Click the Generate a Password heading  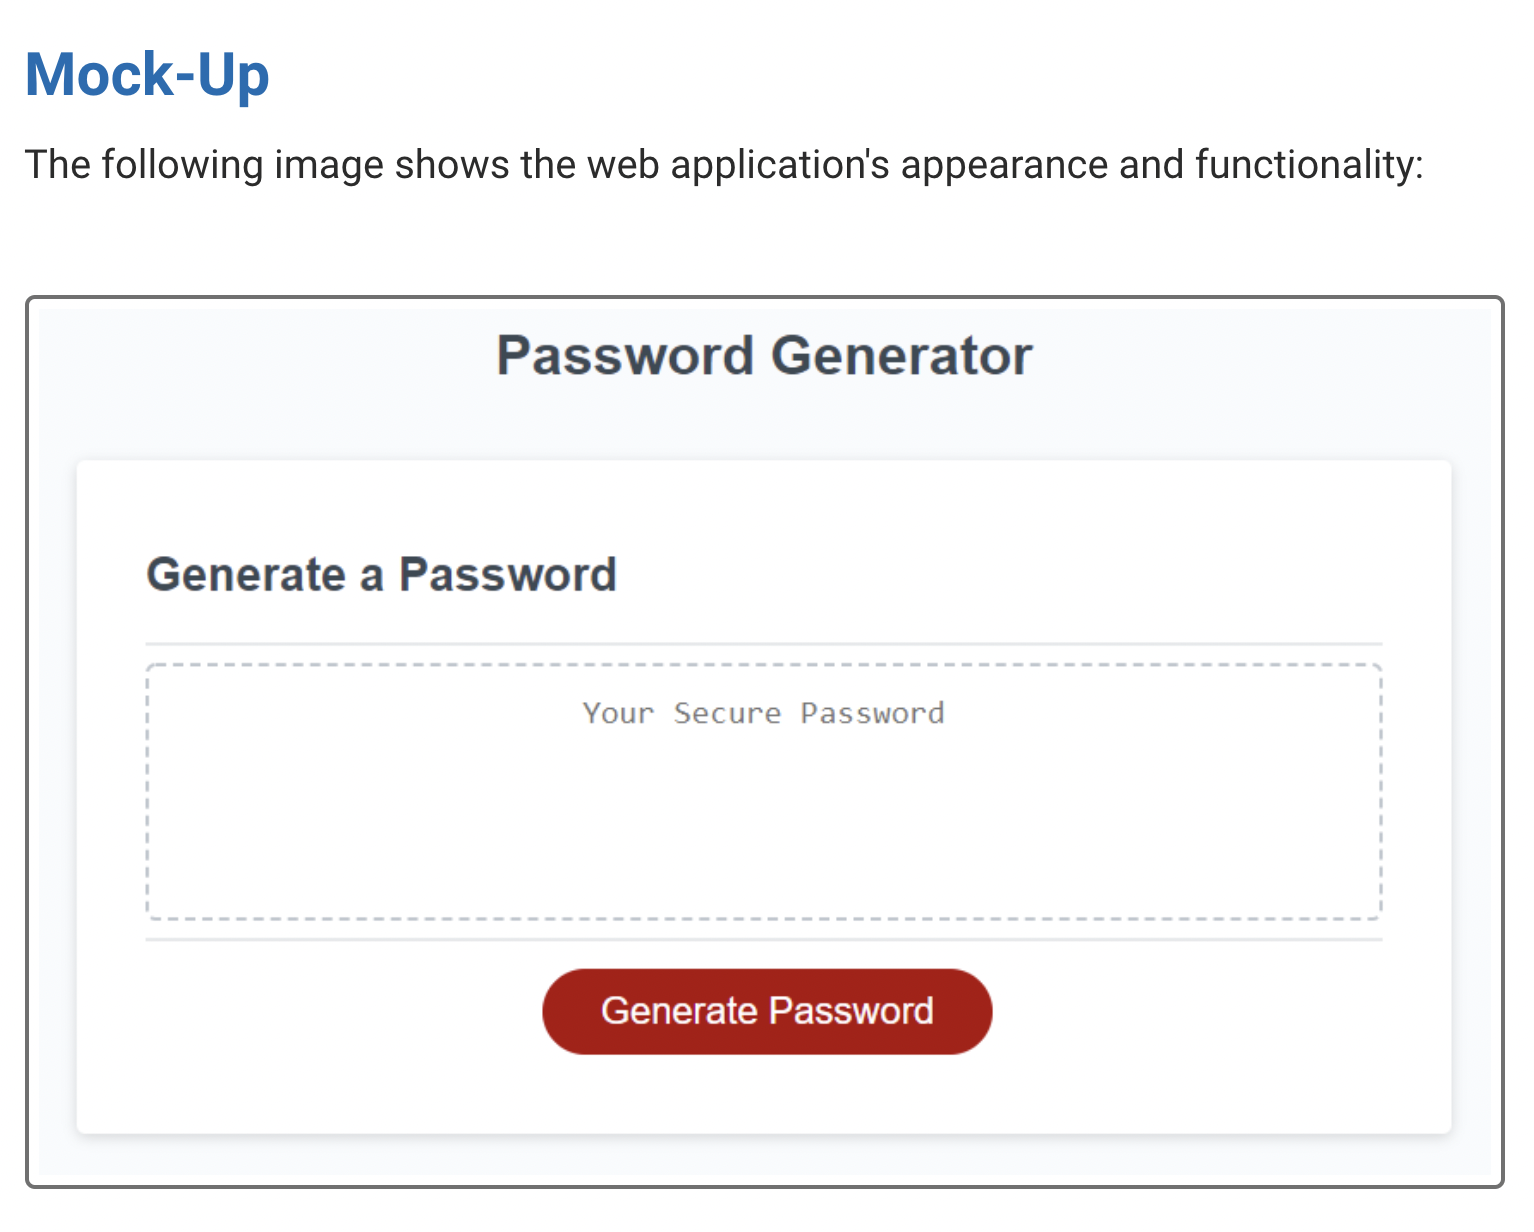click(382, 574)
